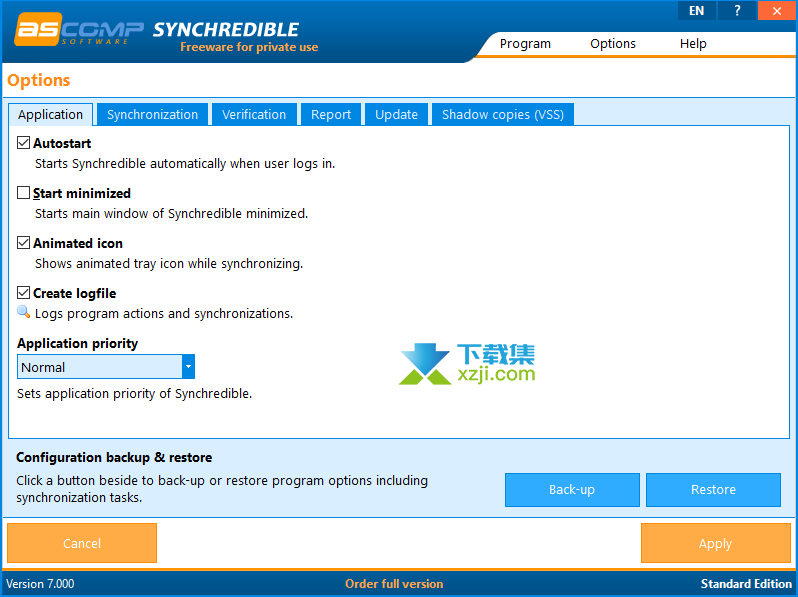Open the Application priority dropdown arrow
The image size is (798, 597).
[188, 366]
